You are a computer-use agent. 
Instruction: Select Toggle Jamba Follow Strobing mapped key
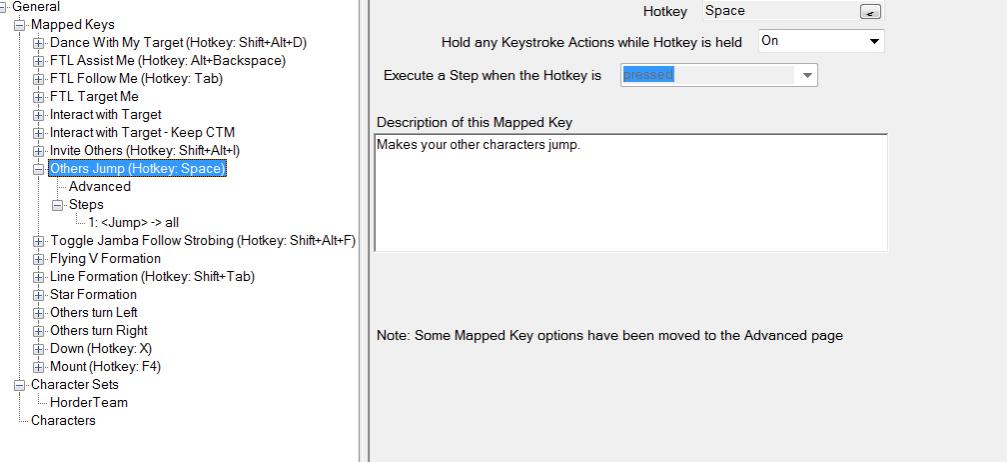[x=202, y=240]
